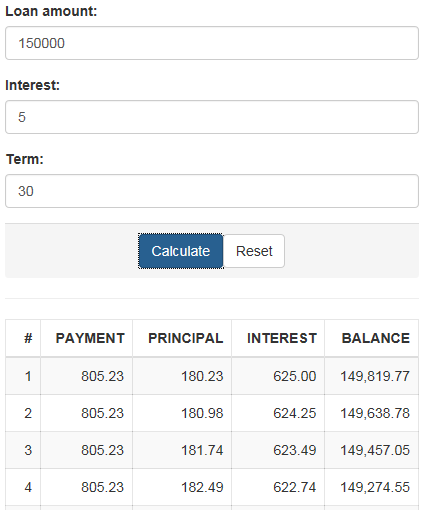Image resolution: width=425 pixels, height=510 pixels.
Task: Click principal value 180.98 in row 2
Action: pyautogui.click(x=202, y=413)
